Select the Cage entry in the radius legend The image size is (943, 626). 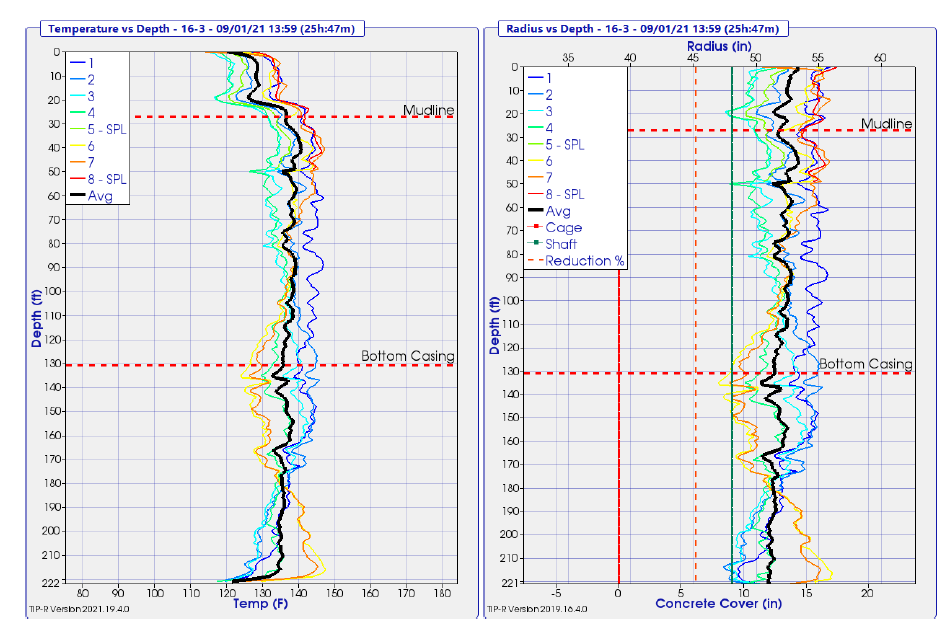pyautogui.click(x=563, y=228)
